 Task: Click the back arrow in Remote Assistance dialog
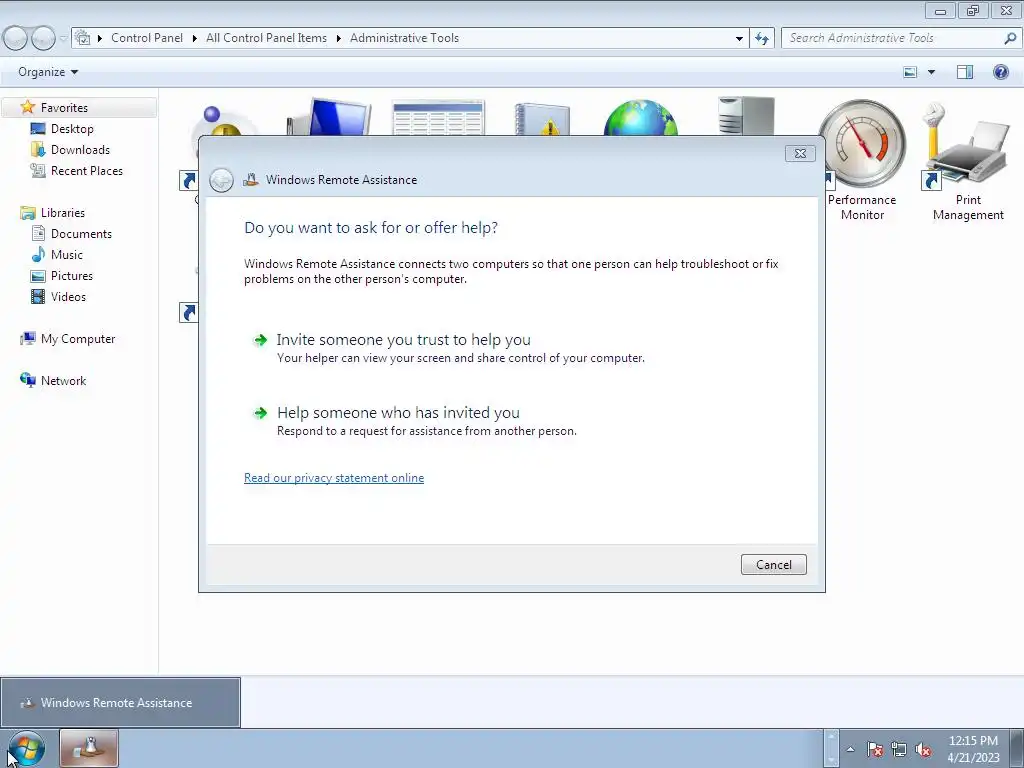coord(221,180)
